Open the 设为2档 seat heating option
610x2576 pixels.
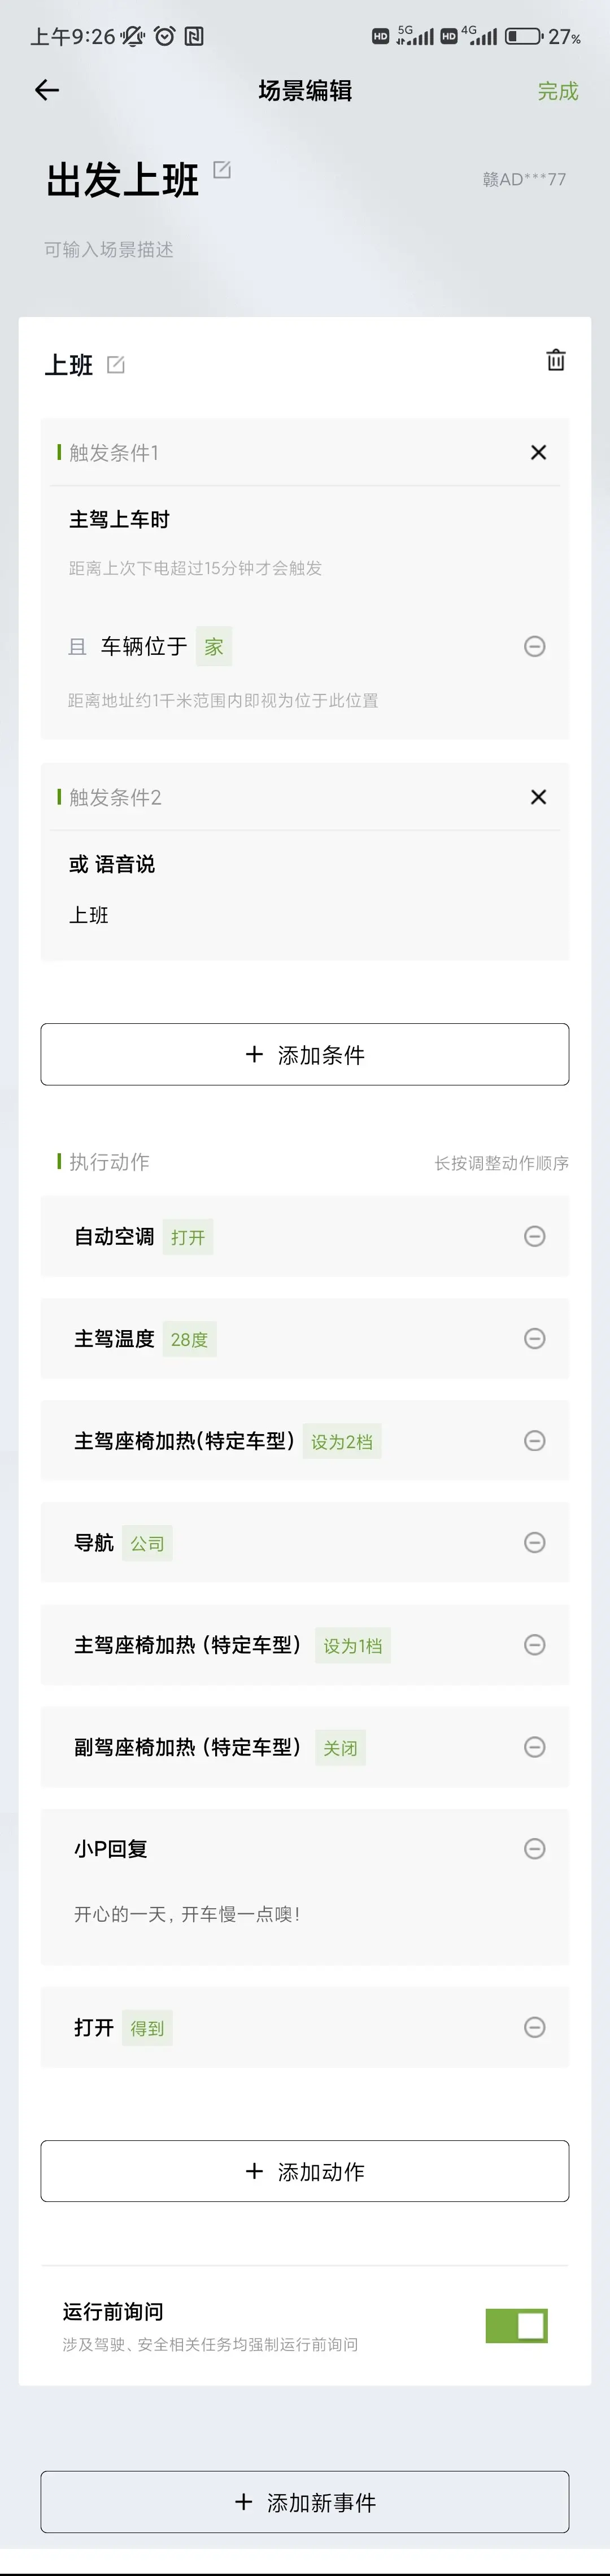[342, 1442]
